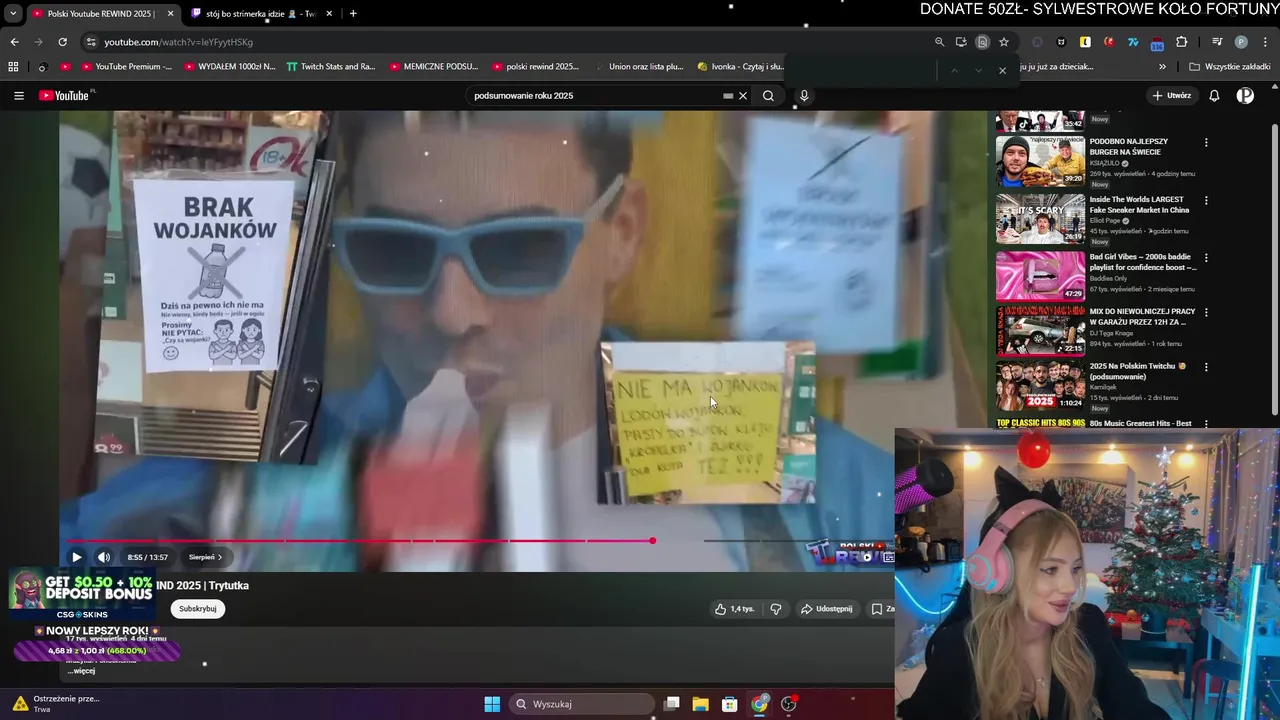Open the YouTube Premium bookmark
This screenshot has height=720, width=1280.
125,67
